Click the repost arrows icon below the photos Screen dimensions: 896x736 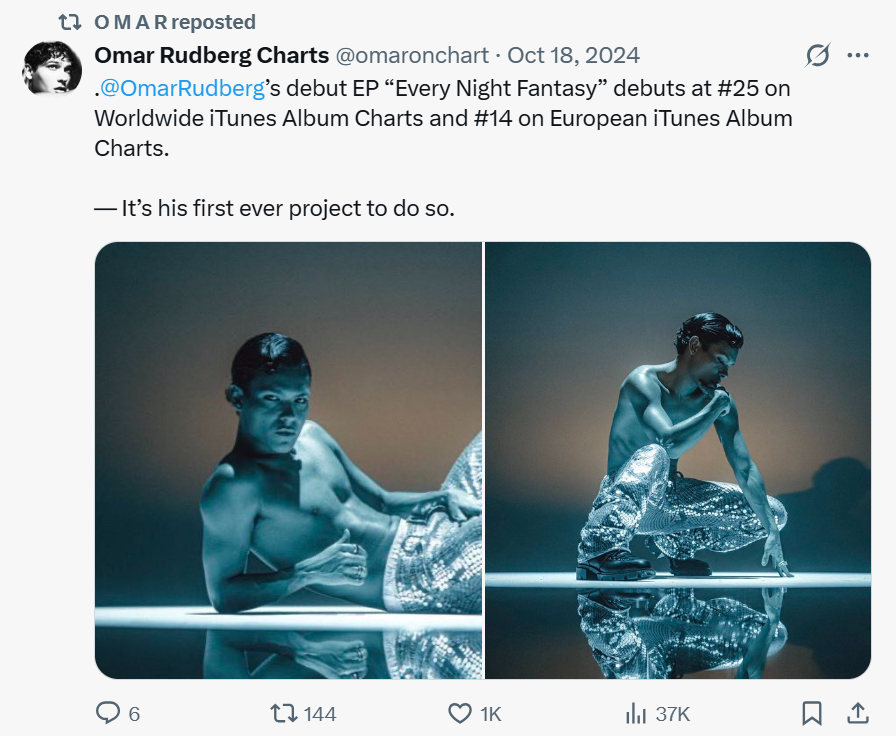click(x=284, y=713)
